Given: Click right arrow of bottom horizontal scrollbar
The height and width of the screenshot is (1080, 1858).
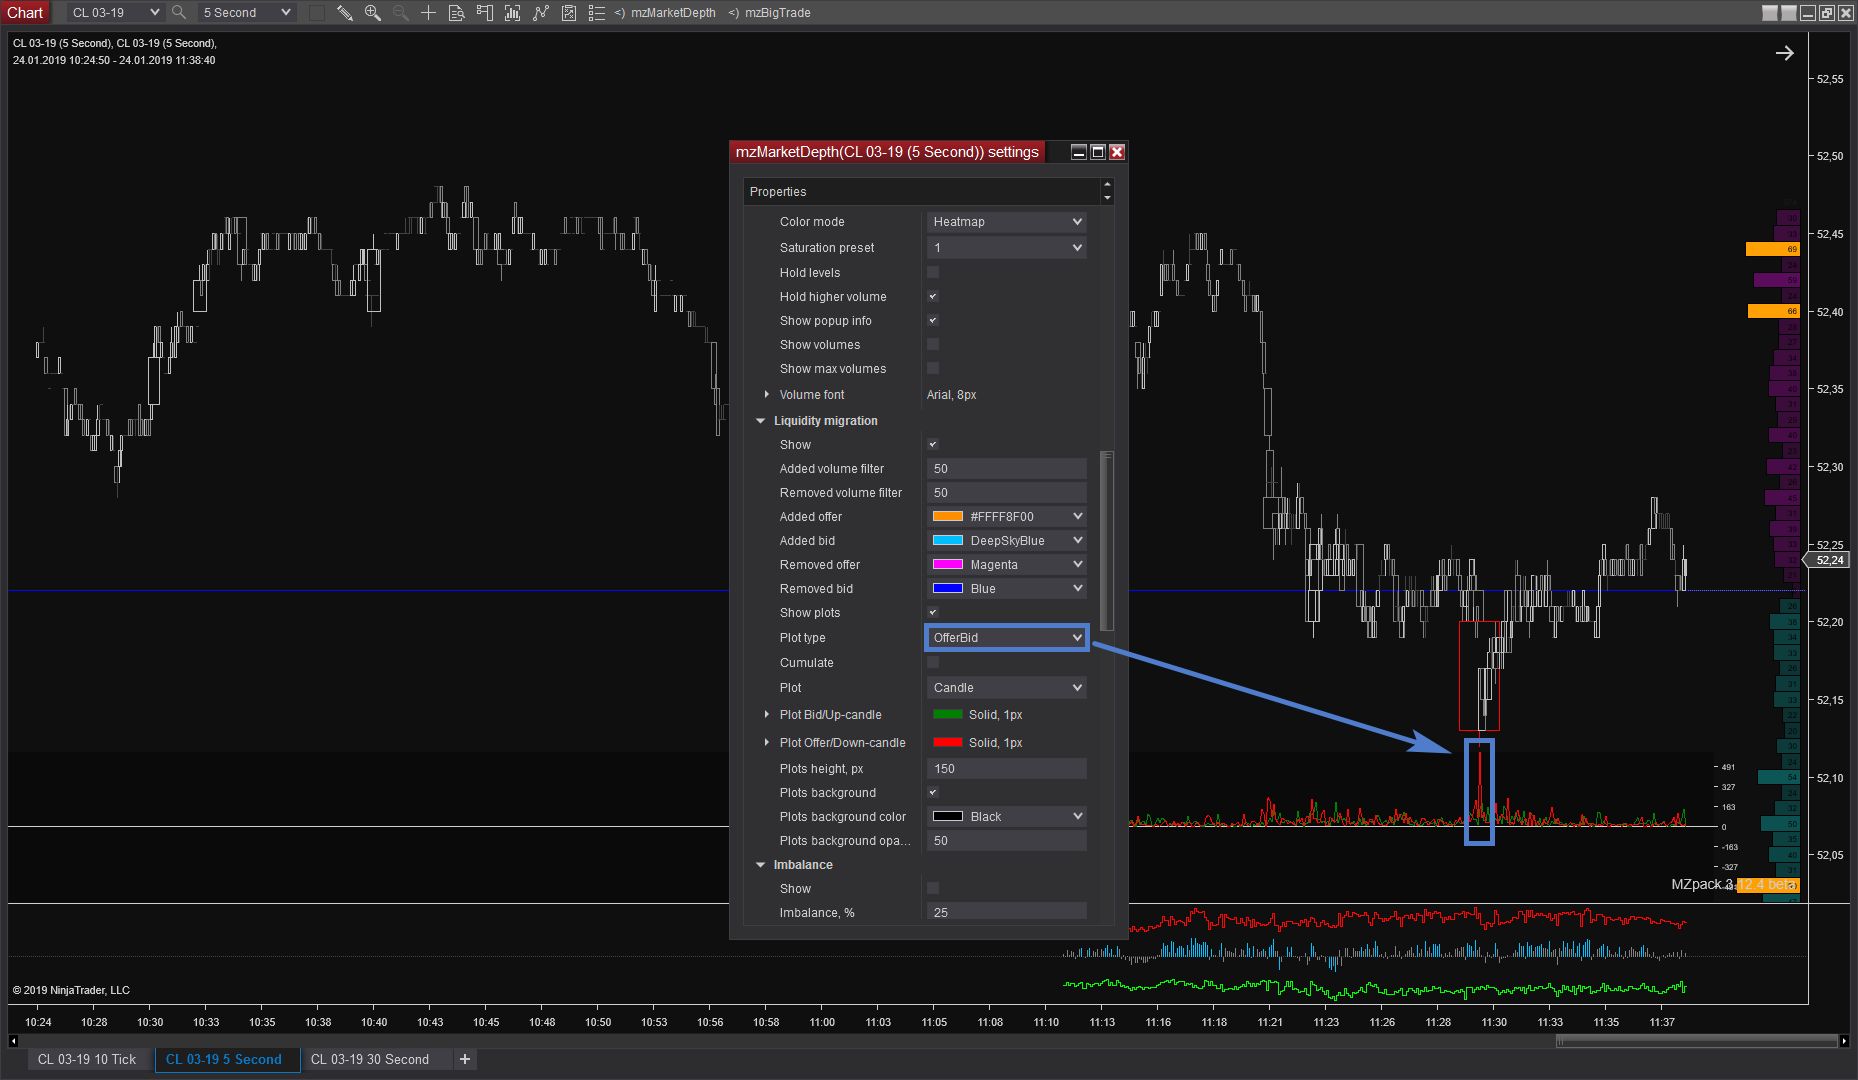Looking at the screenshot, I should pos(1843,1041).
